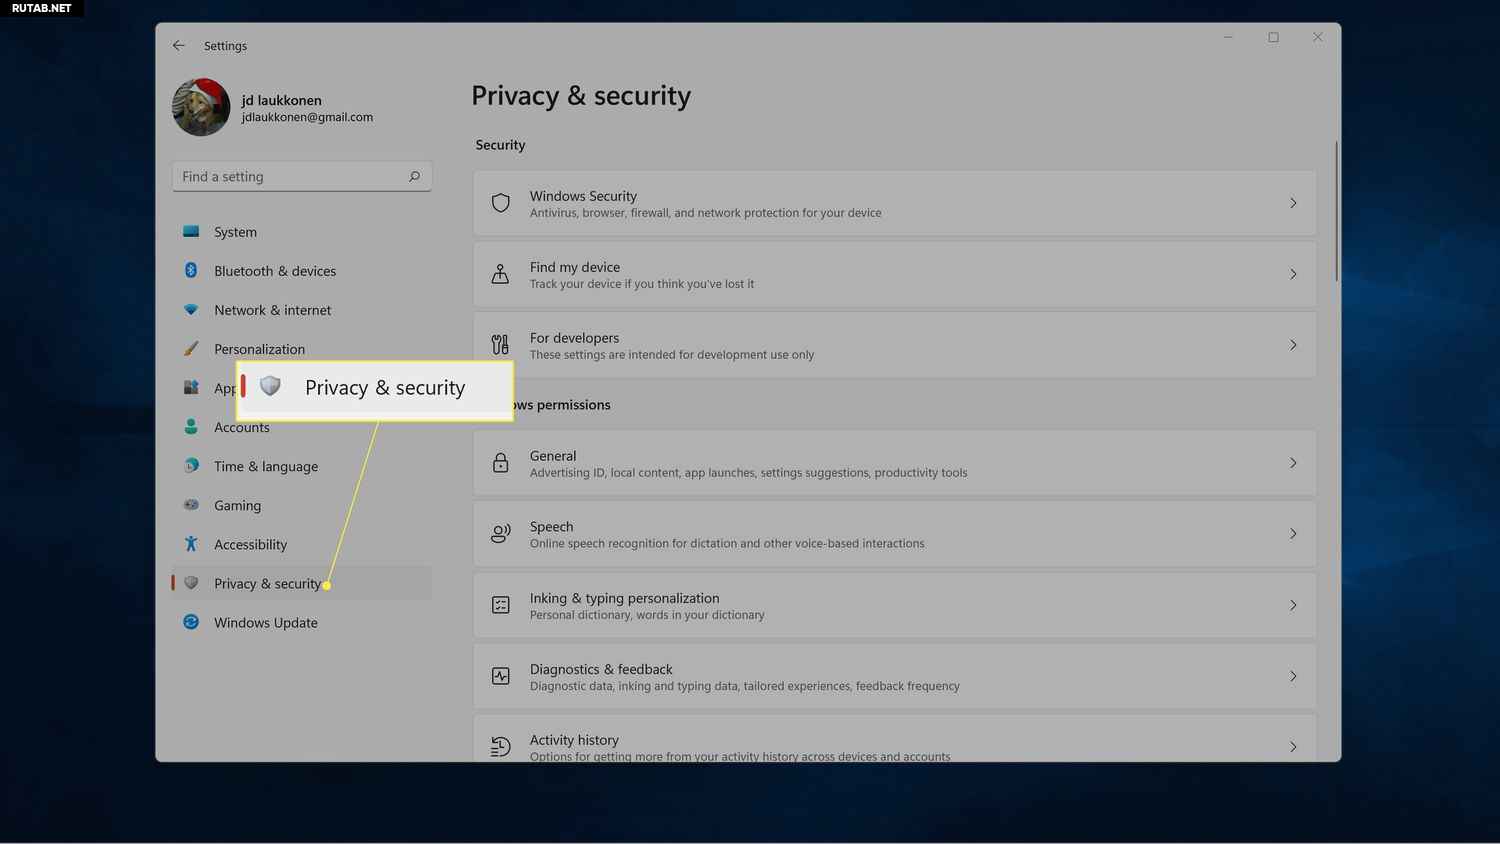Select the Bluetooth & devices icon
Screen dimensions: 1500x844
pos(191,270)
